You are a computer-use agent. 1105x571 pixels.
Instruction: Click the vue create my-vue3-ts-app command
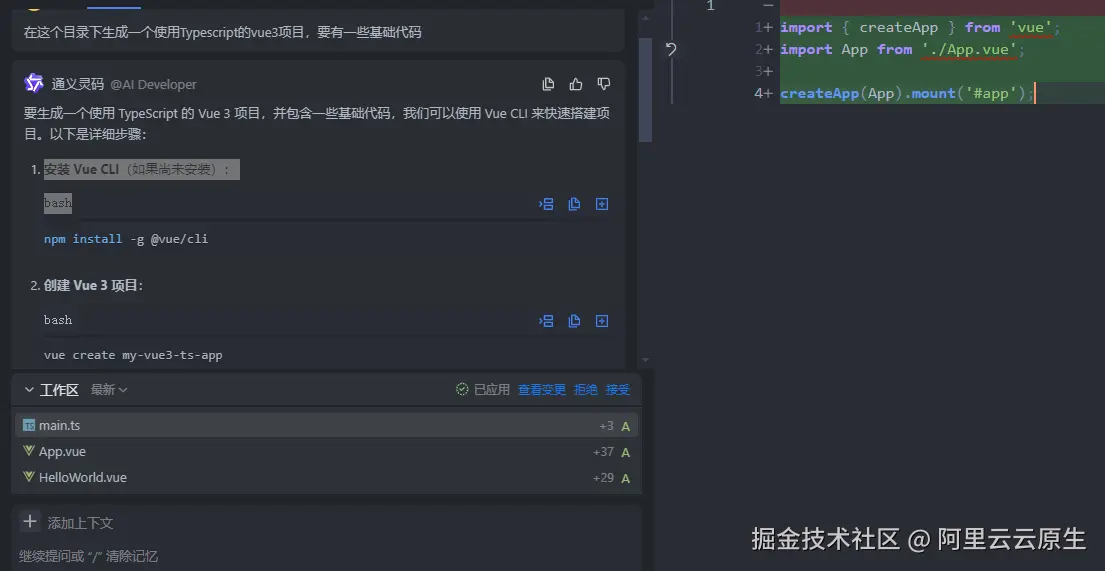133,355
